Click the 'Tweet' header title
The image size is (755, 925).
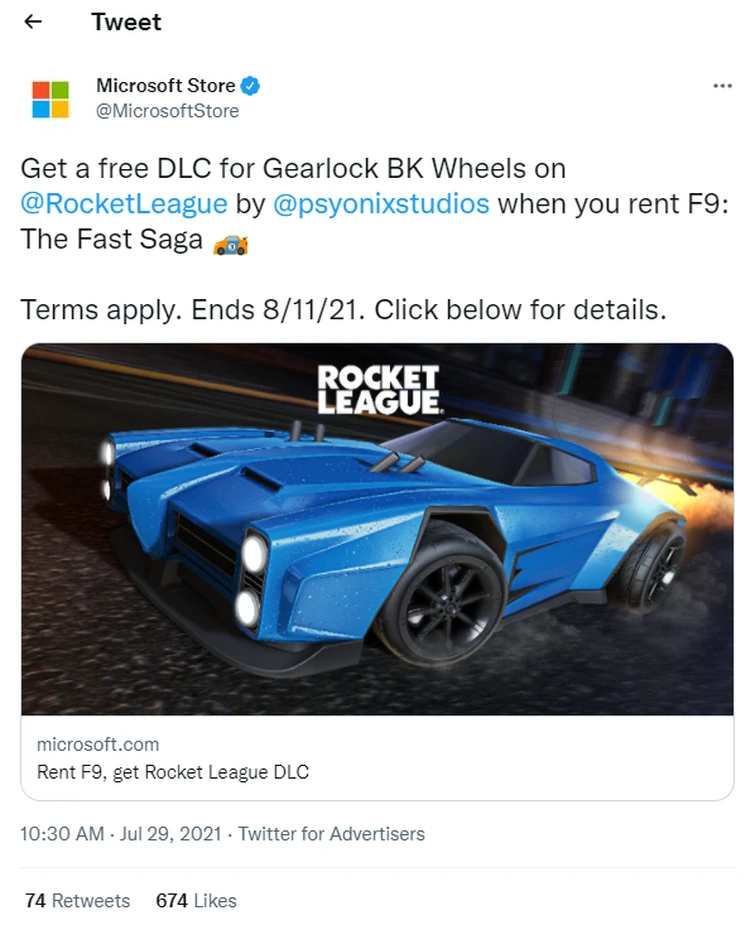tap(126, 22)
